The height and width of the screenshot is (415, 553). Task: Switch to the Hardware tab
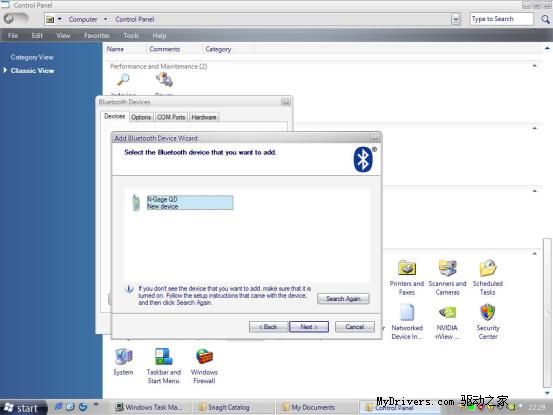204,117
